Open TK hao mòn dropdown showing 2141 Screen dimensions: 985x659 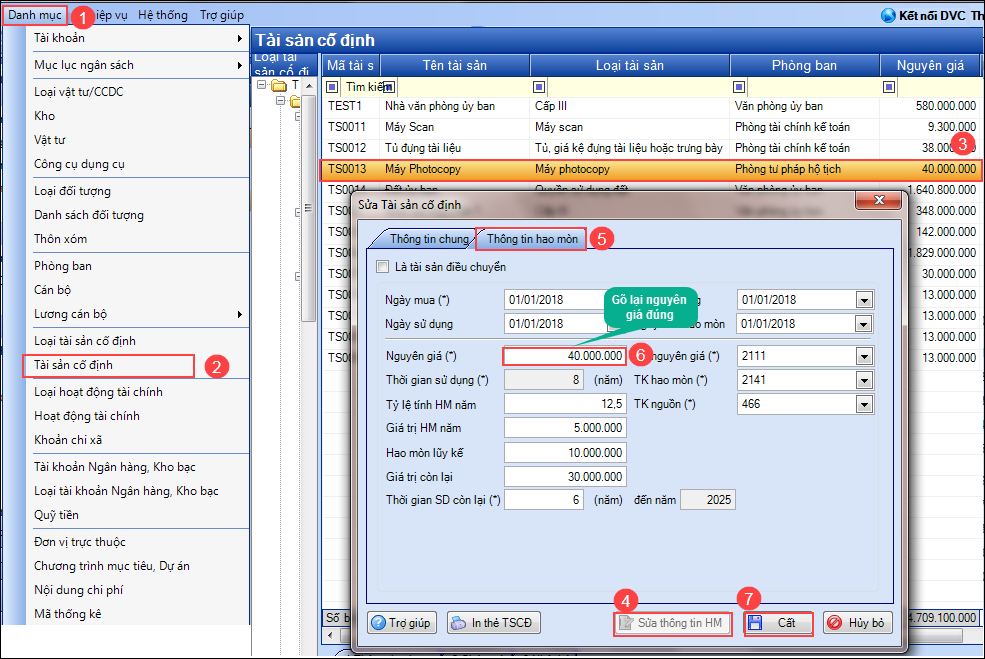tap(864, 380)
